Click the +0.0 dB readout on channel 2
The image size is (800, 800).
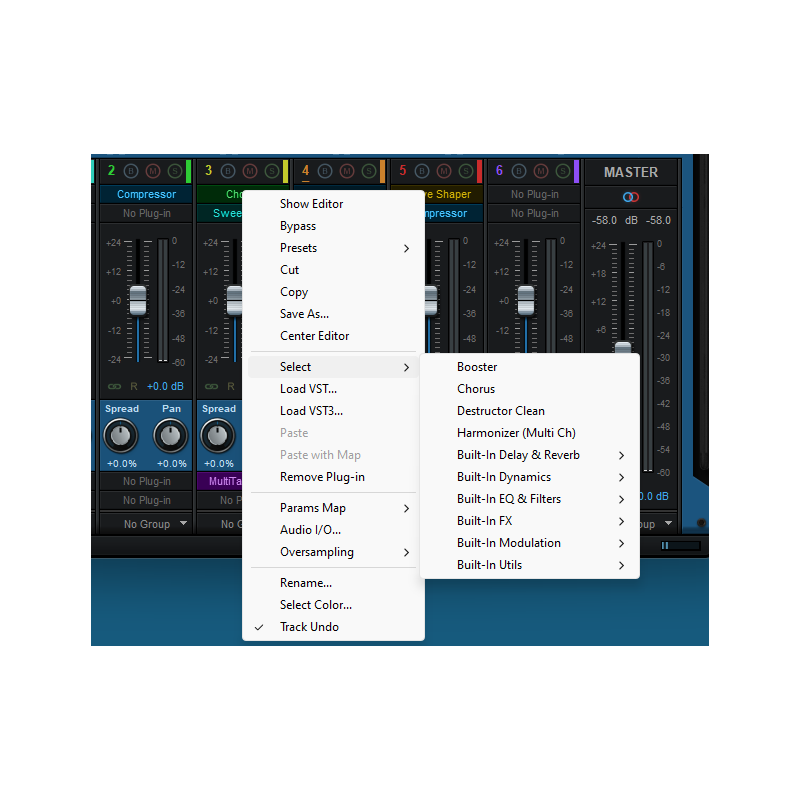[165, 385]
